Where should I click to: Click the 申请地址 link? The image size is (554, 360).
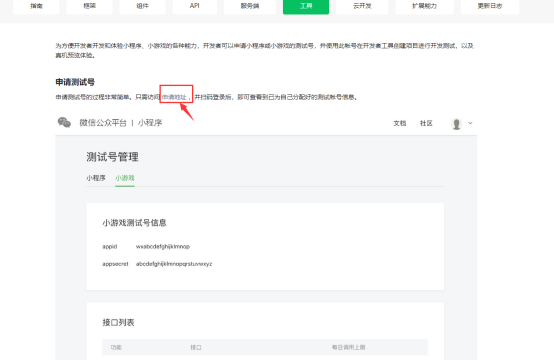point(174,97)
